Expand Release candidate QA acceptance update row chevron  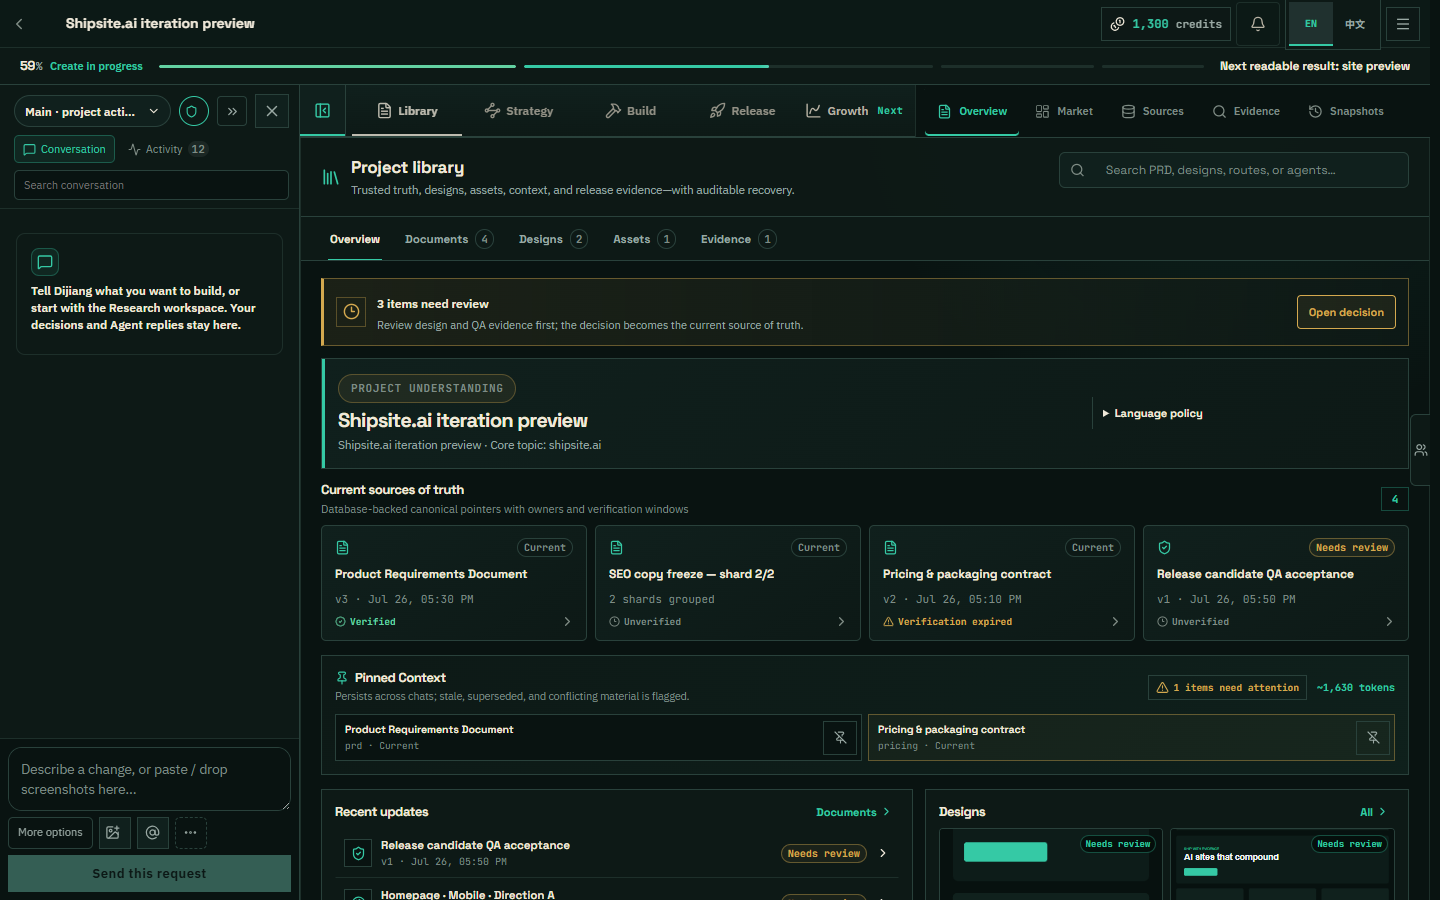(x=883, y=853)
